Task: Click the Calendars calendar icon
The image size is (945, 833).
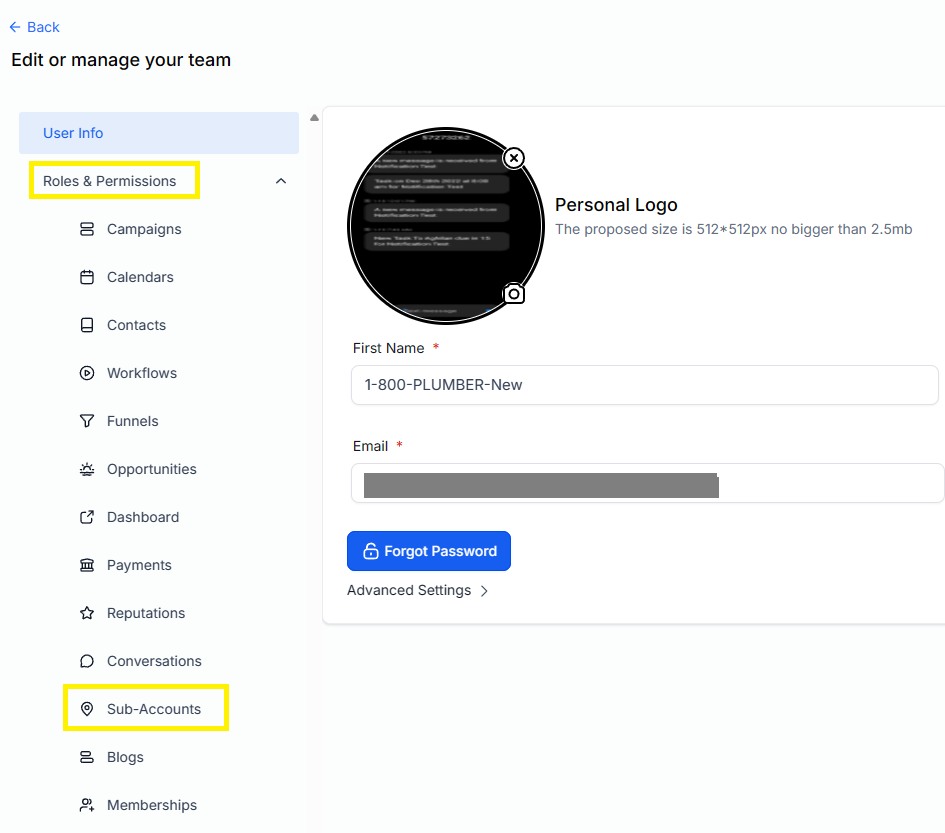Action: click(x=87, y=277)
